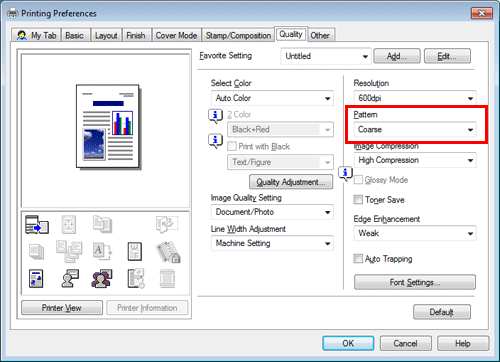
Task: Click the grayed zoom/fit page icon with four arrows
Action: pyautogui.click(x=69, y=224)
